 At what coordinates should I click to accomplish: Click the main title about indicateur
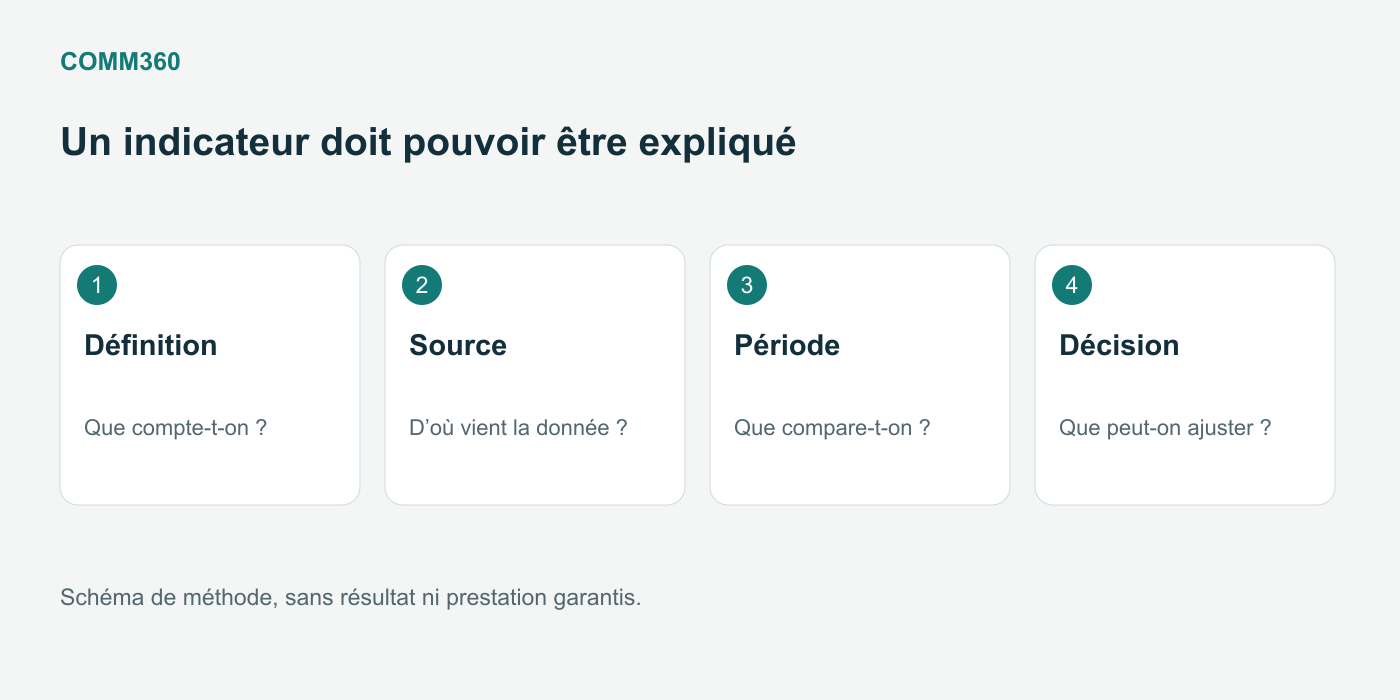point(428,142)
